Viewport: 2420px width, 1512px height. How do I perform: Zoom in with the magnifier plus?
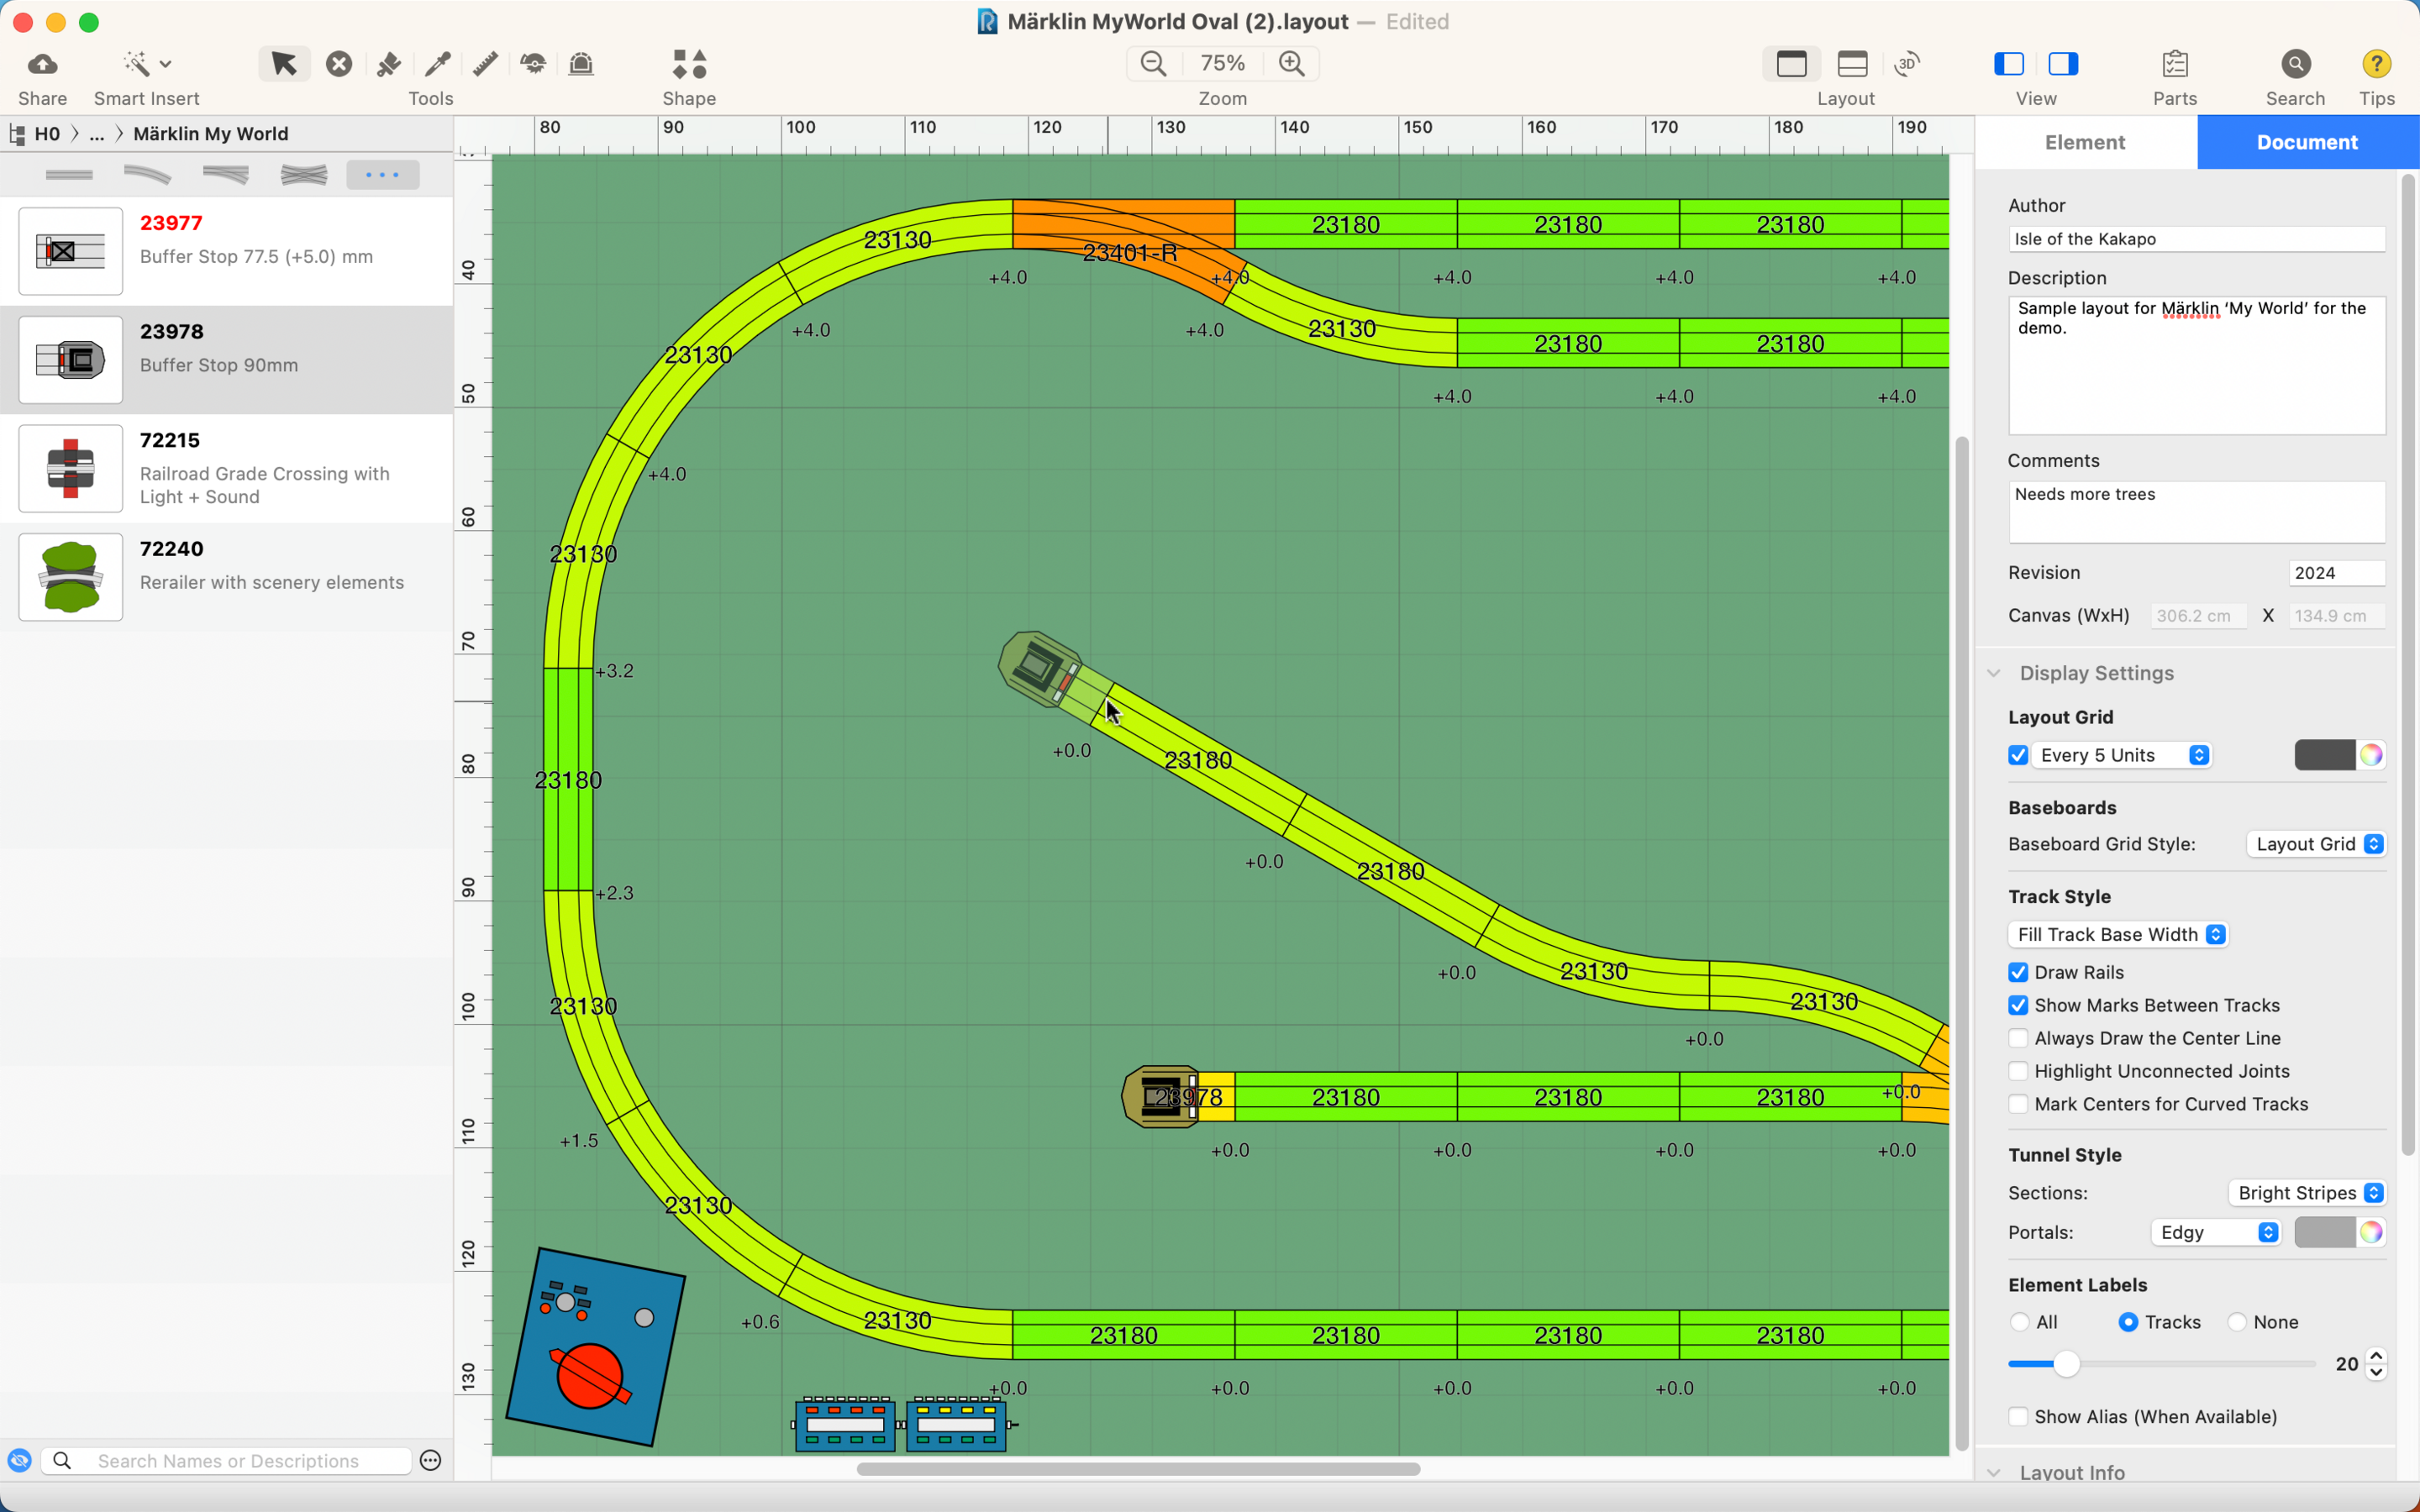point(1292,64)
